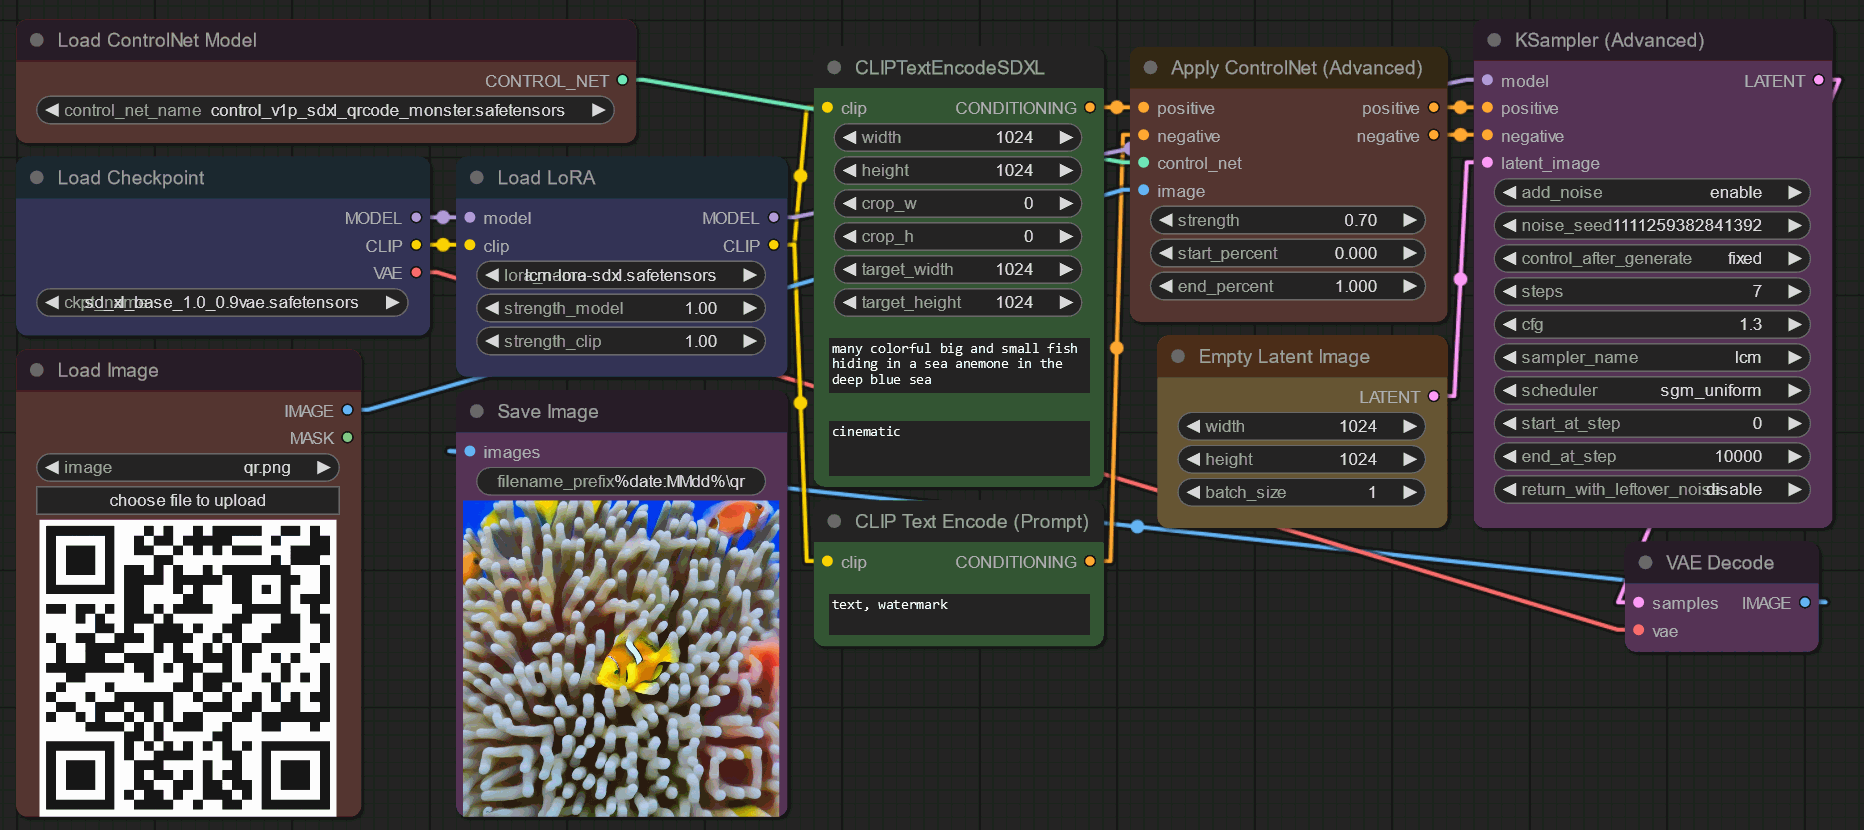Click VAE Decode IMAGE output socket
The image size is (1864, 830).
pyautogui.click(x=1804, y=602)
